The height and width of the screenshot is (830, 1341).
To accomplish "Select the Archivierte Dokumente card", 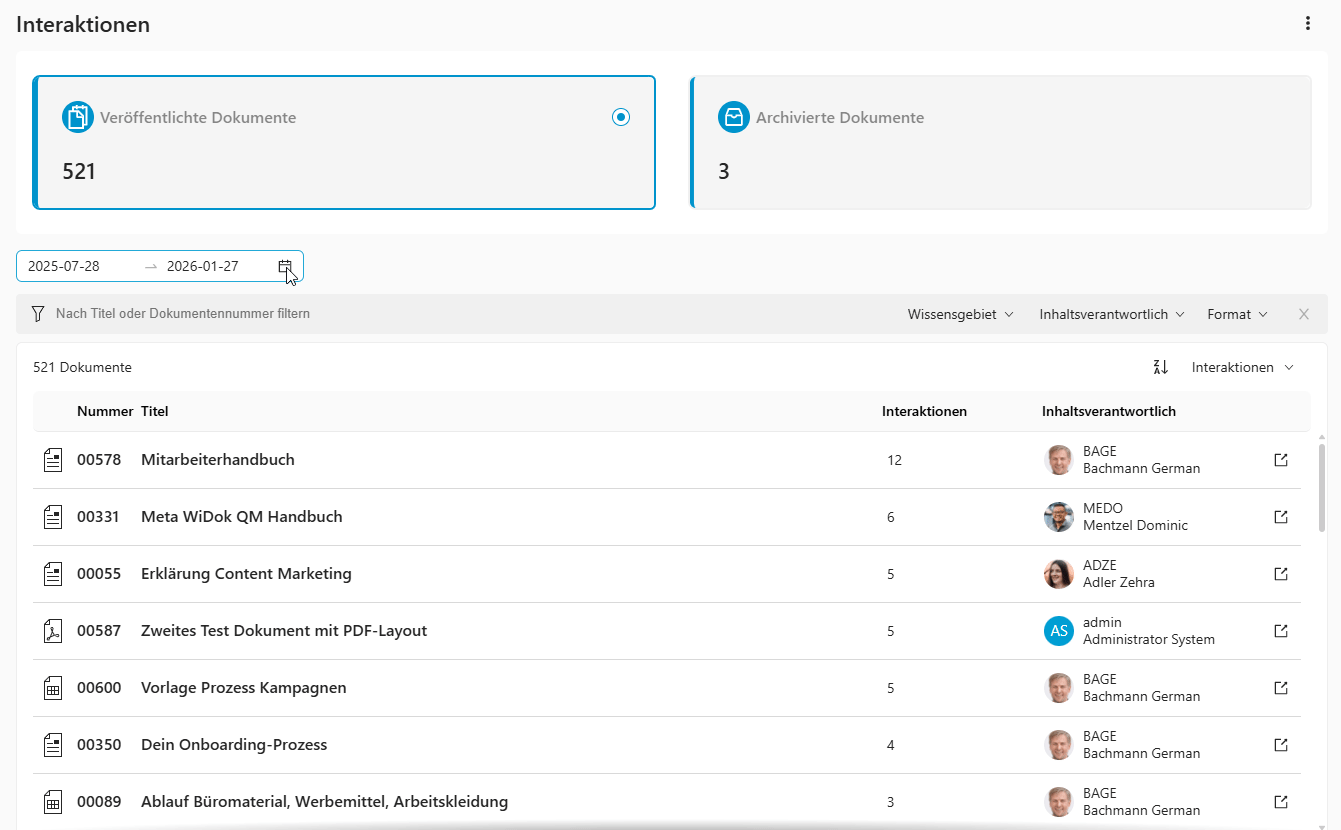I will (x=1000, y=143).
